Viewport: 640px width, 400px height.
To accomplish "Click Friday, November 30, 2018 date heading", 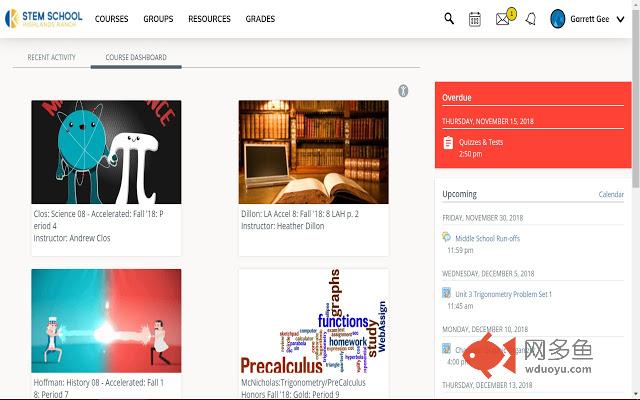I will pos(482,218).
